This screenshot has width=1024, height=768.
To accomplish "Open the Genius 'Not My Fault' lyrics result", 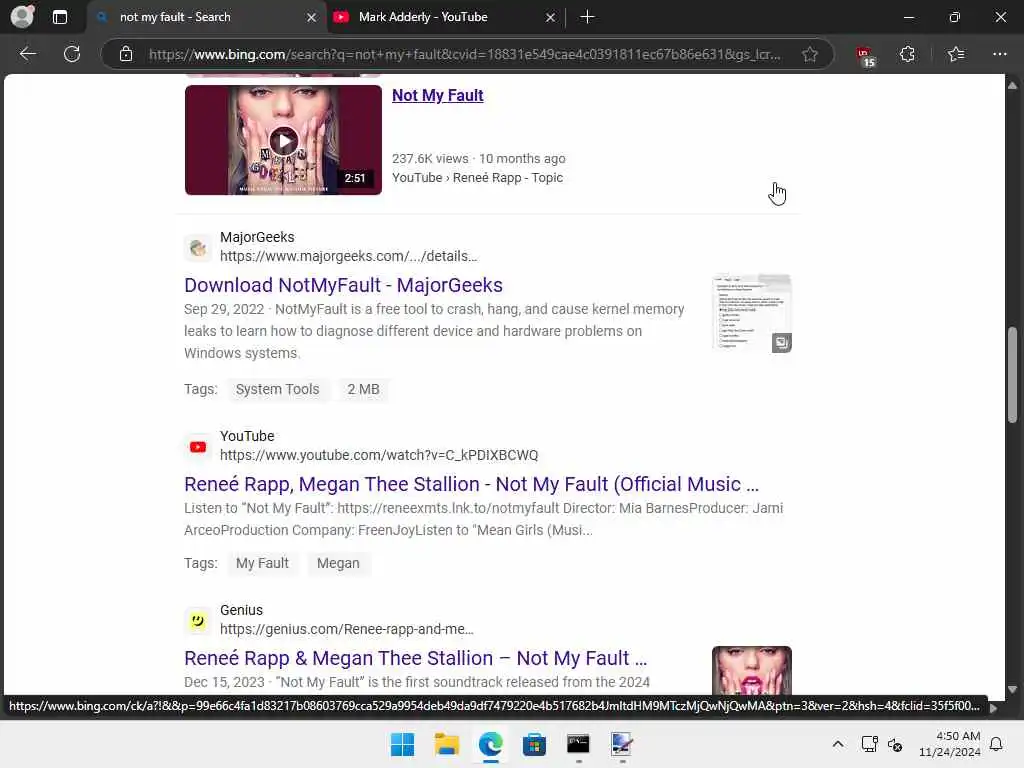I will (x=415, y=658).
